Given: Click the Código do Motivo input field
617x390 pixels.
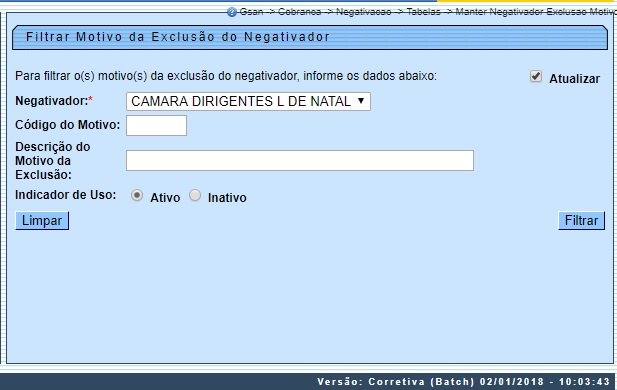Looking at the screenshot, I should point(156,126).
